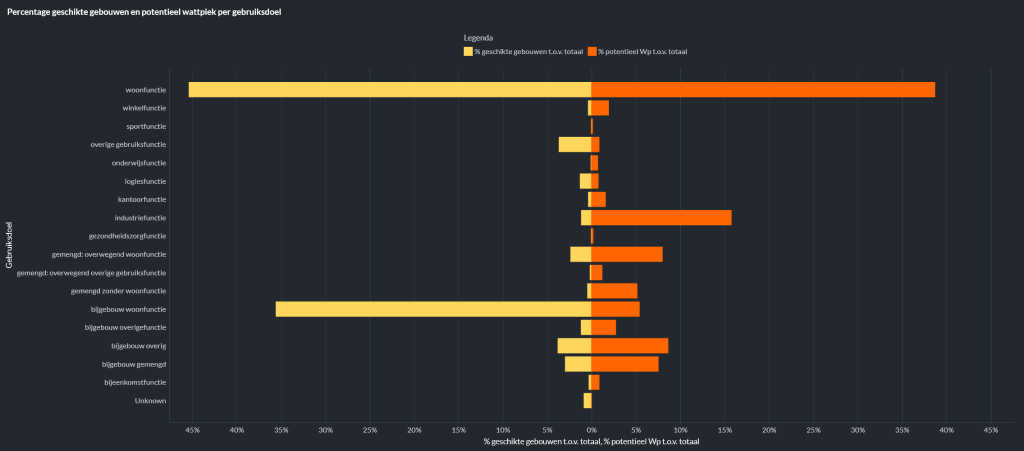Select the yellow Unknown bar
This screenshot has height=451, width=1024.
(587, 401)
